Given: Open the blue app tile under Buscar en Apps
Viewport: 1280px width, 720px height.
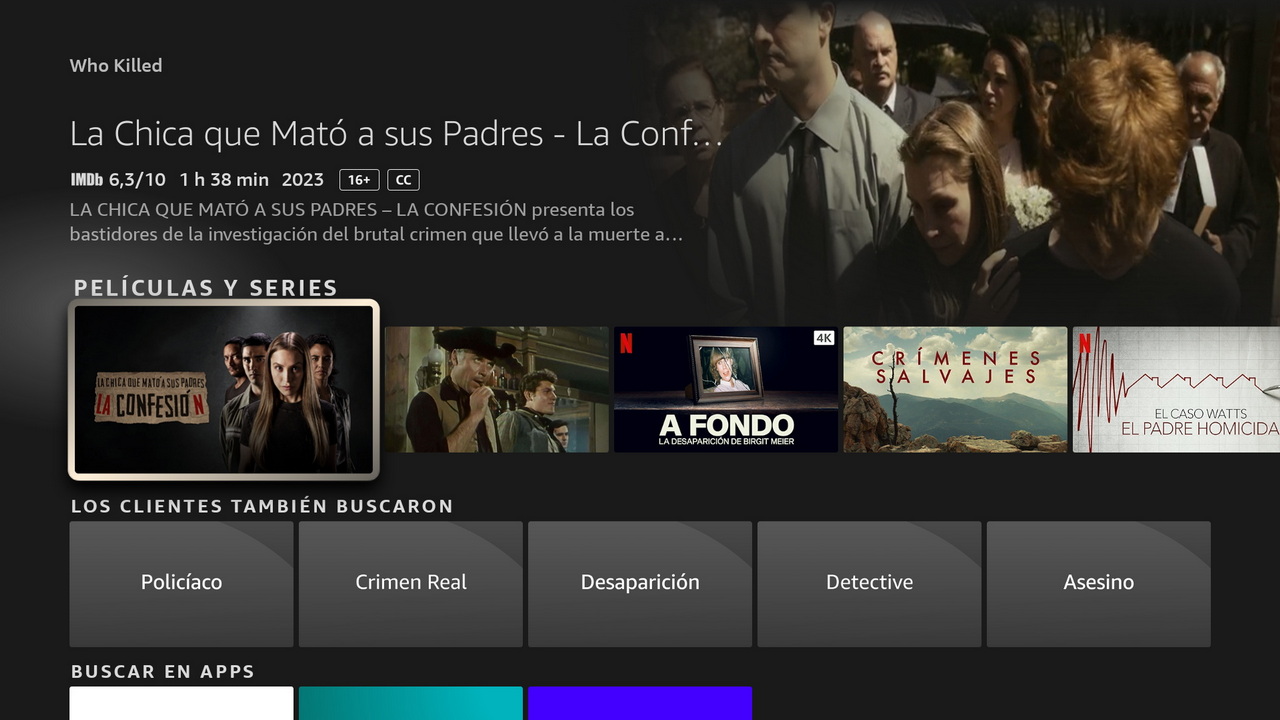Looking at the screenshot, I should (640, 704).
